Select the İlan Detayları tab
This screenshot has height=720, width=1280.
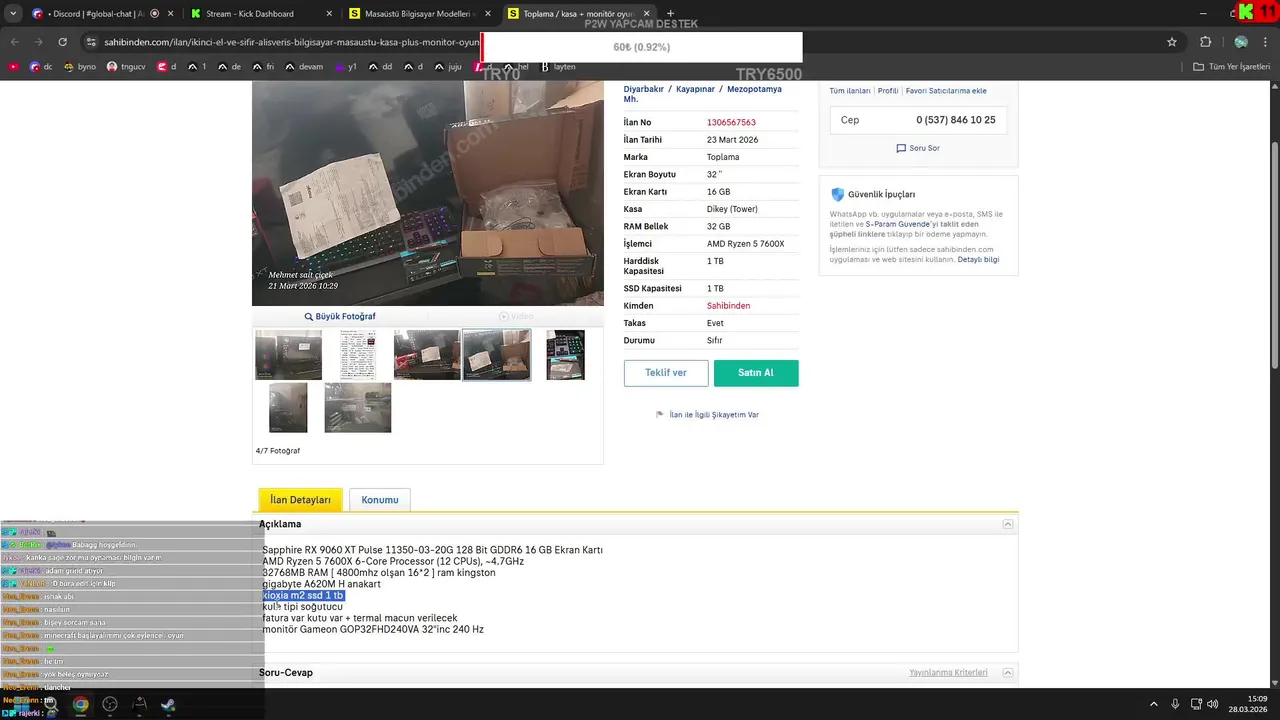pos(300,500)
